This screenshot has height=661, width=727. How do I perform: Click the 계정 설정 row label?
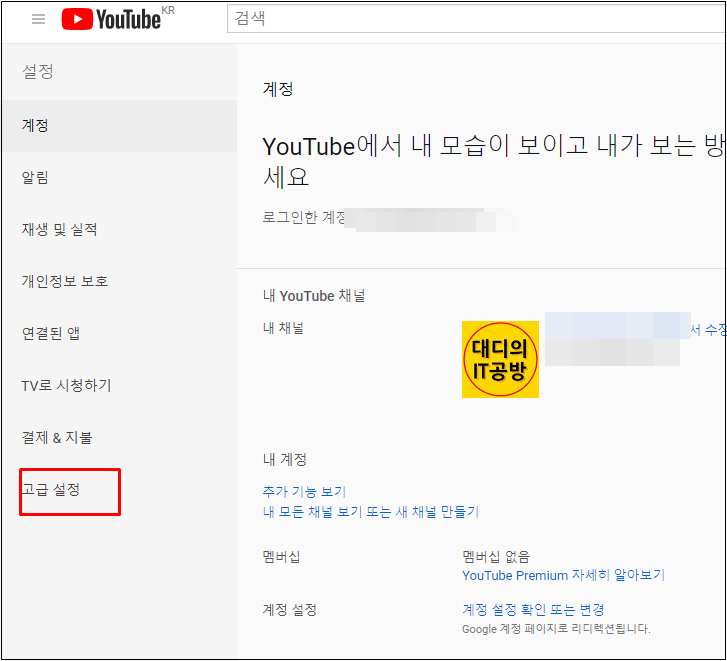click(289, 610)
